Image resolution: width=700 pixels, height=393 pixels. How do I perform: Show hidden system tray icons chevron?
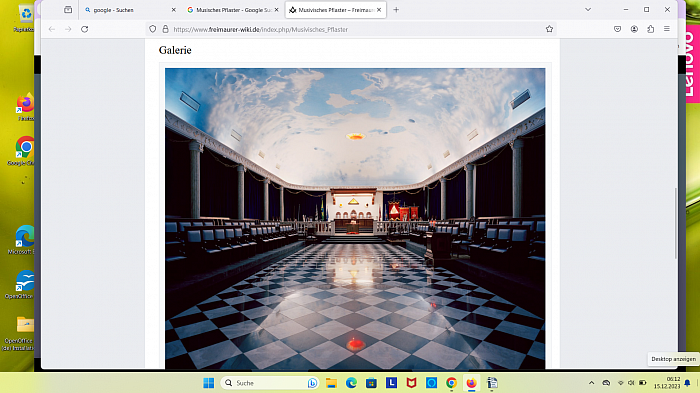point(592,383)
